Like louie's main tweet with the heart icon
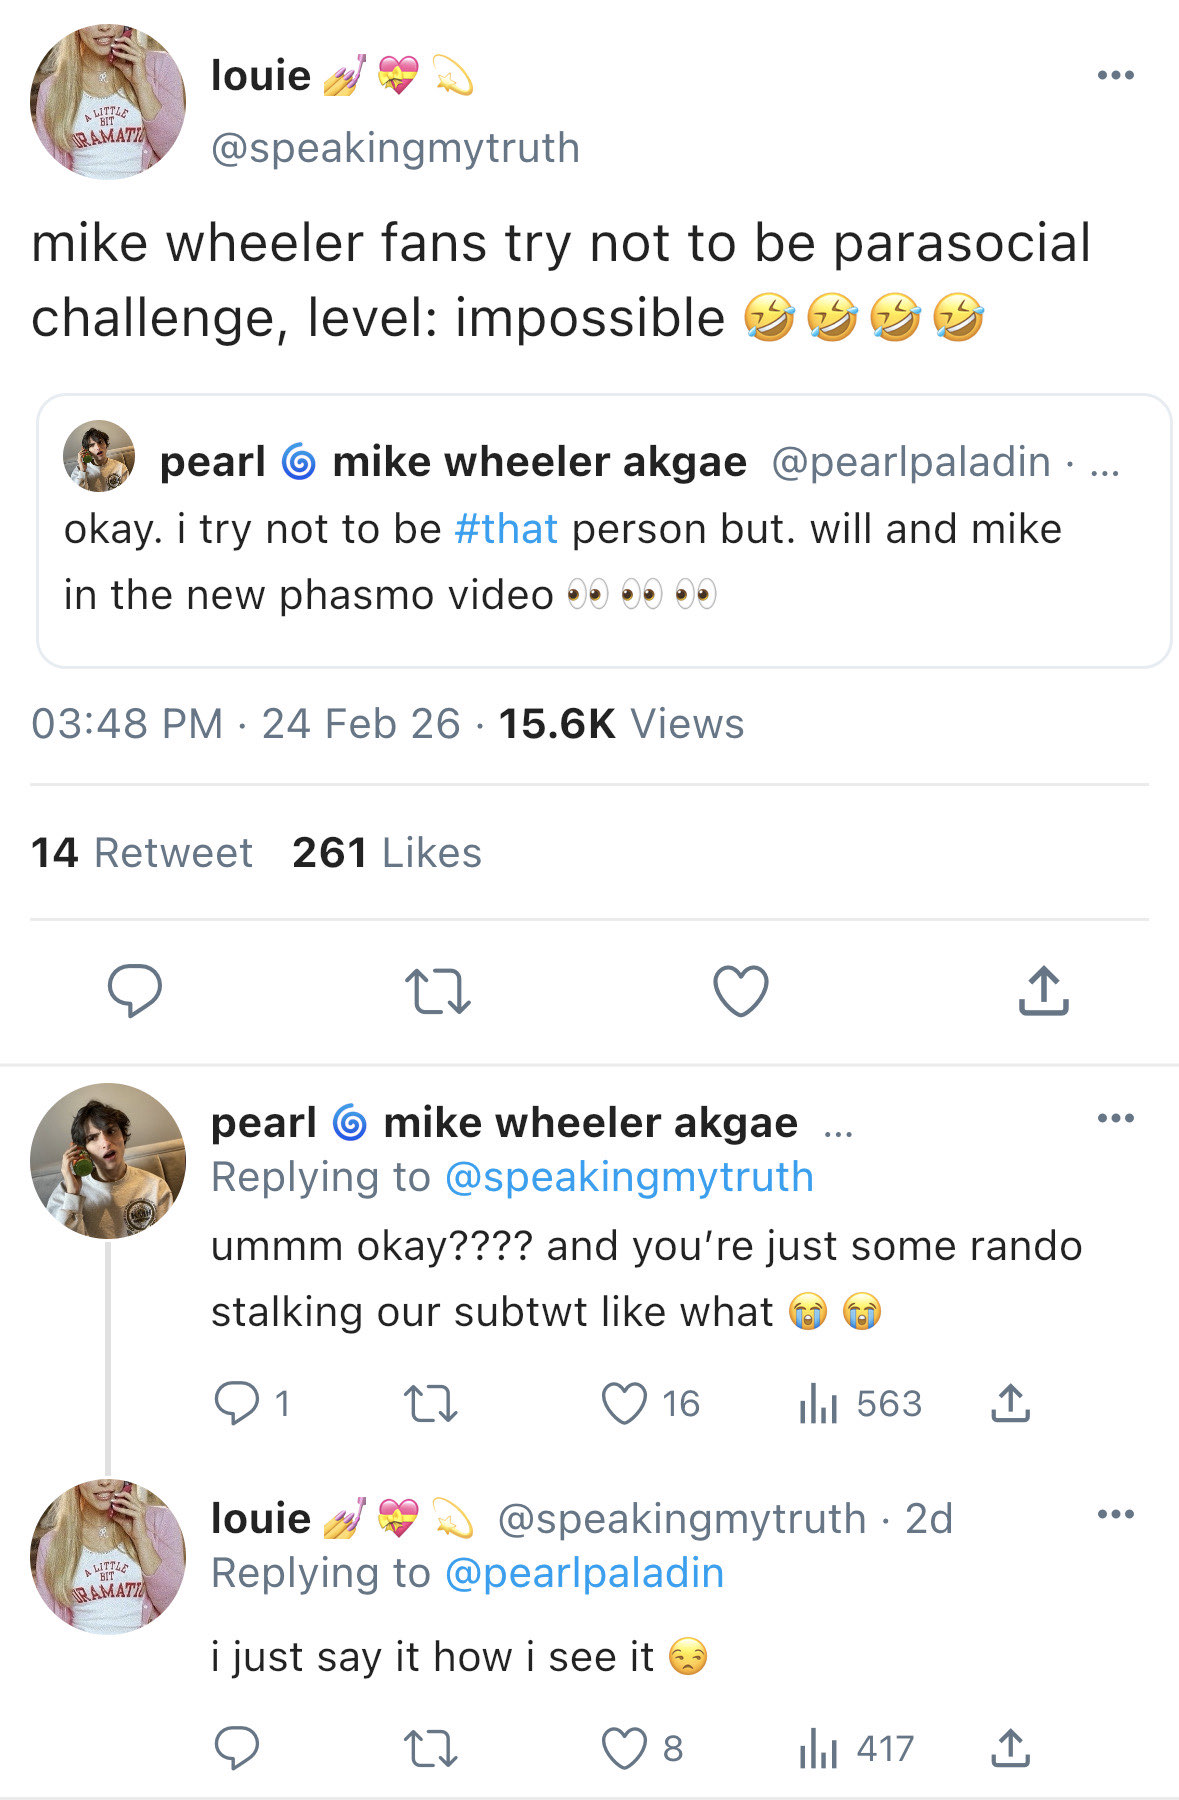The height and width of the screenshot is (1800, 1179). point(740,991)
